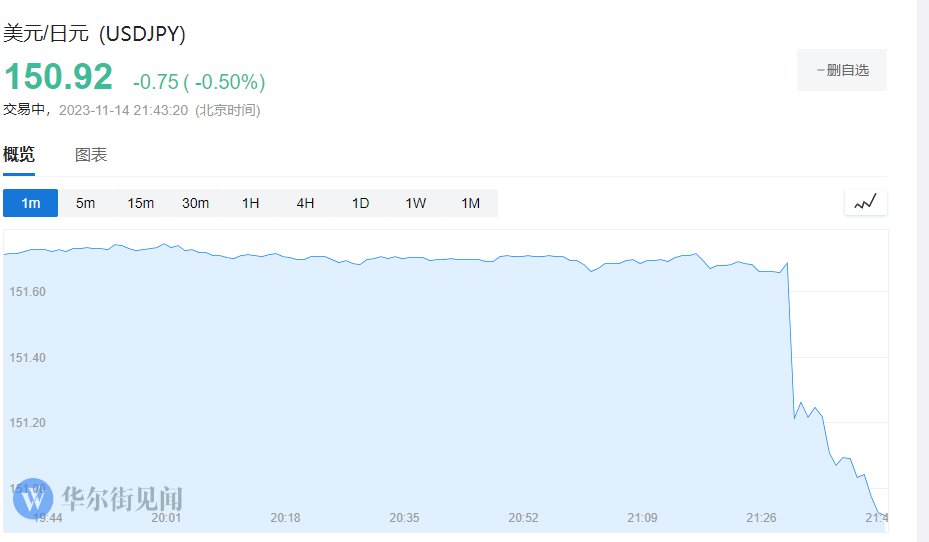Image resolution: width=929 pixels, height=542 pixels.
Task: Click the 21:26 time marker on axis
Action: 761,518
